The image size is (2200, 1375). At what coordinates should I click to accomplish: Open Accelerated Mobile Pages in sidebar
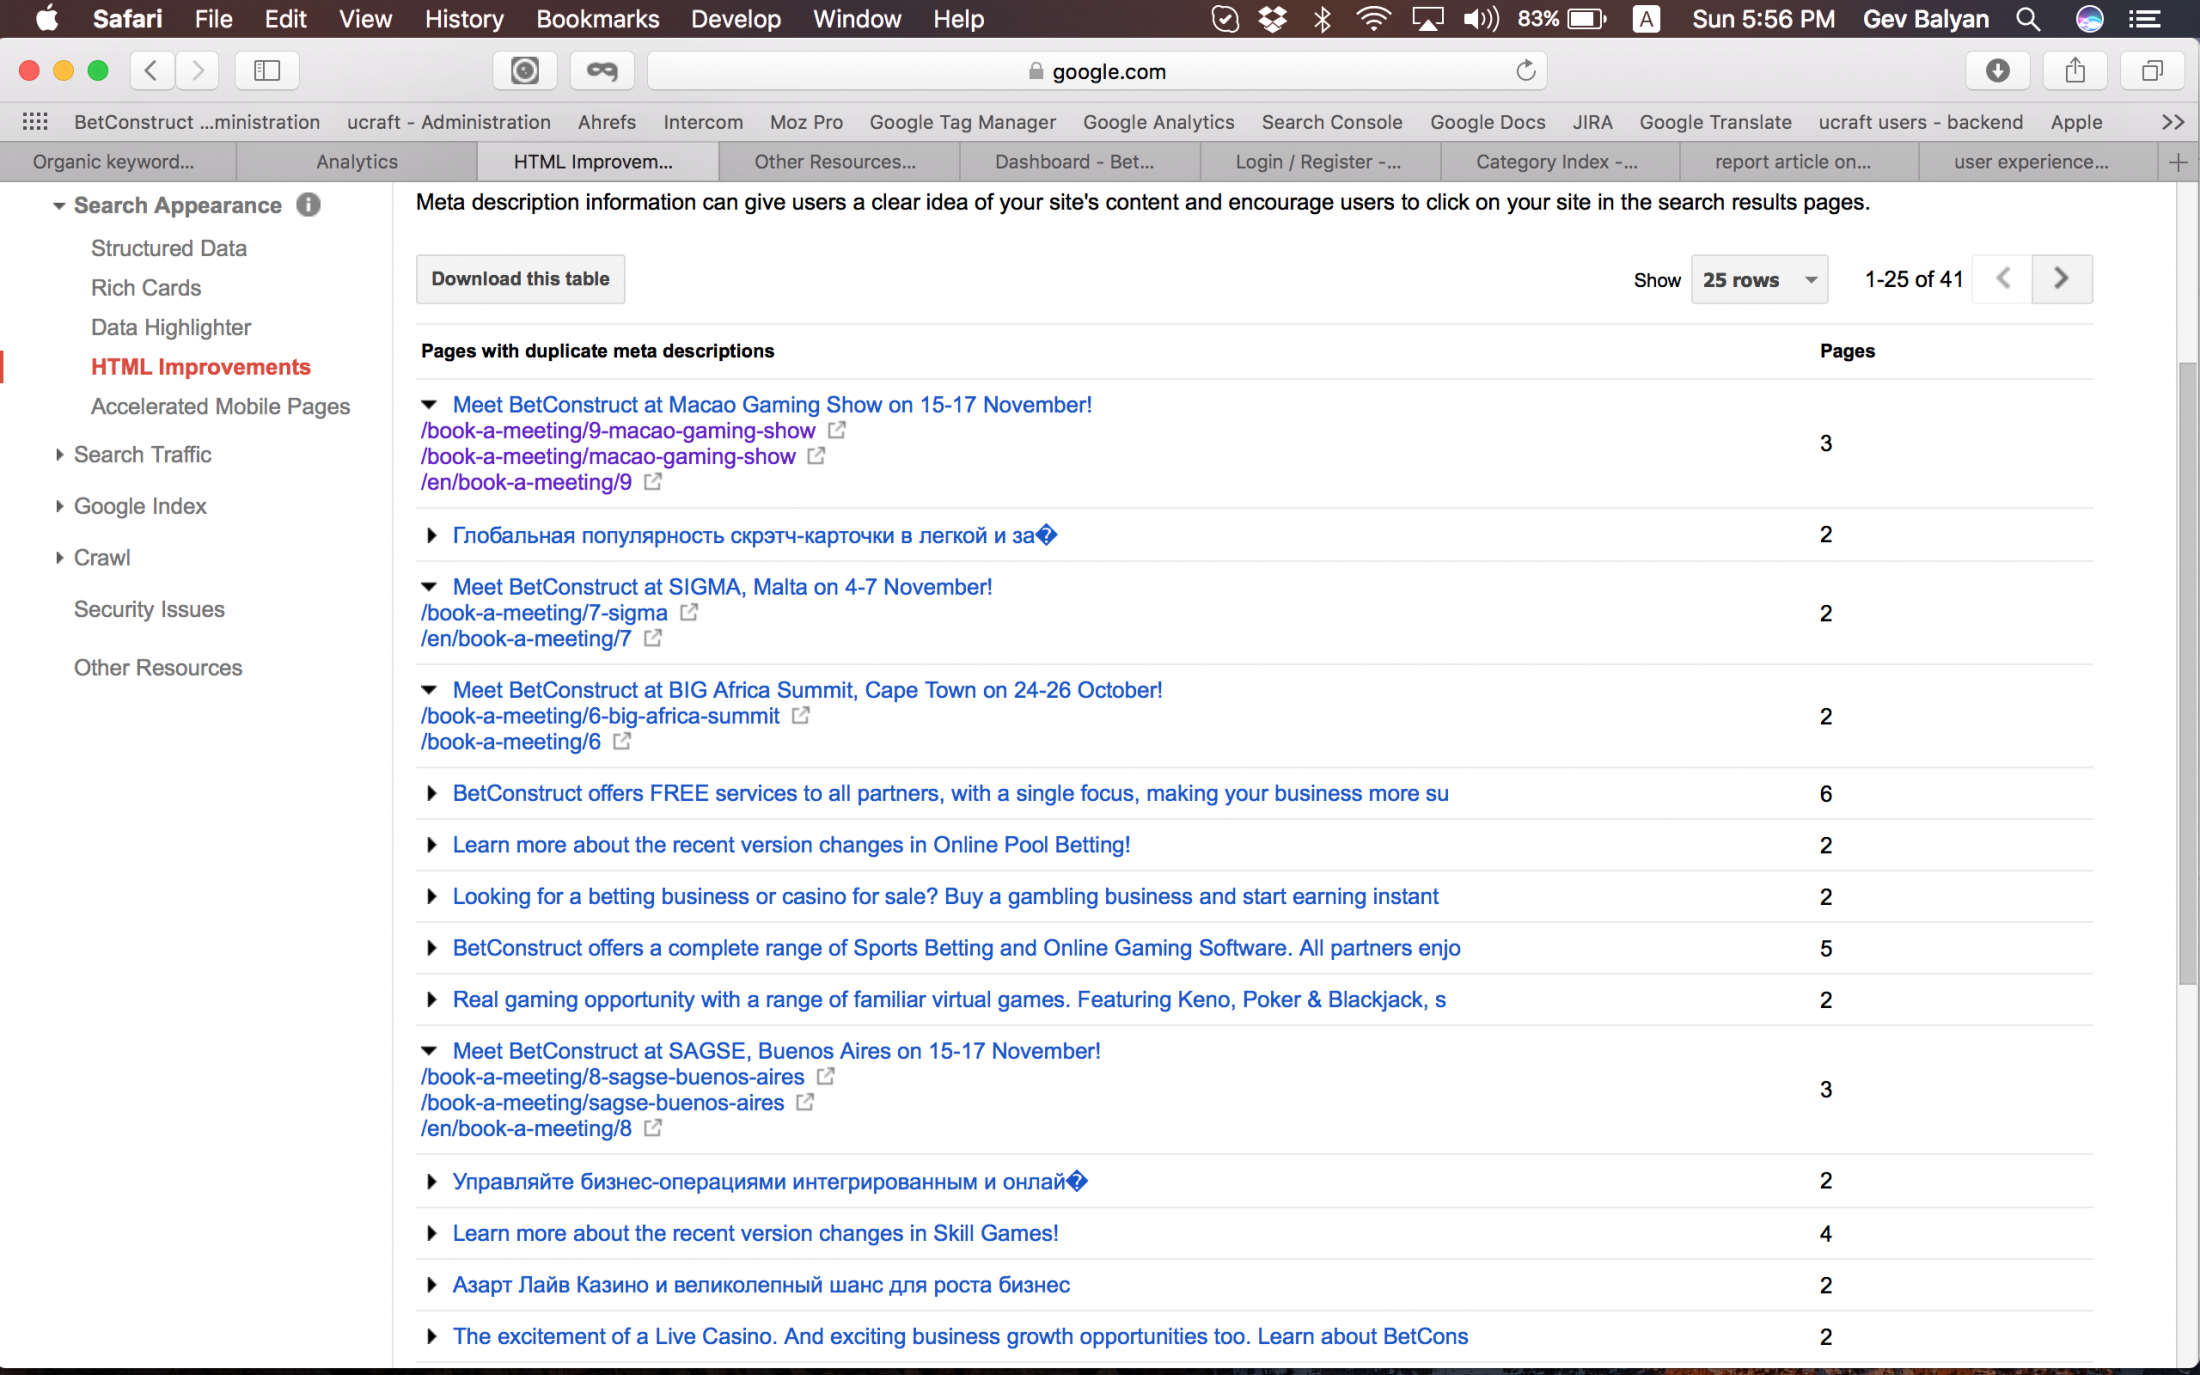coord(221,407)
